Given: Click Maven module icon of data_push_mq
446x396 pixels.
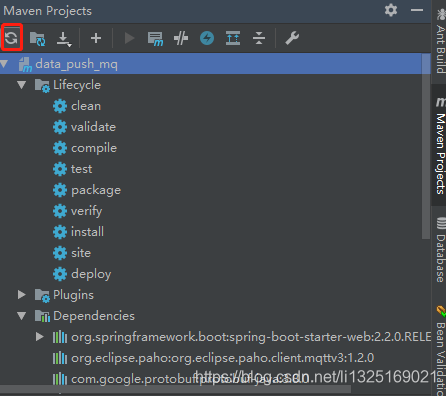Looking at the screenshot, I should pyautogui.click(x=25, y=64).
